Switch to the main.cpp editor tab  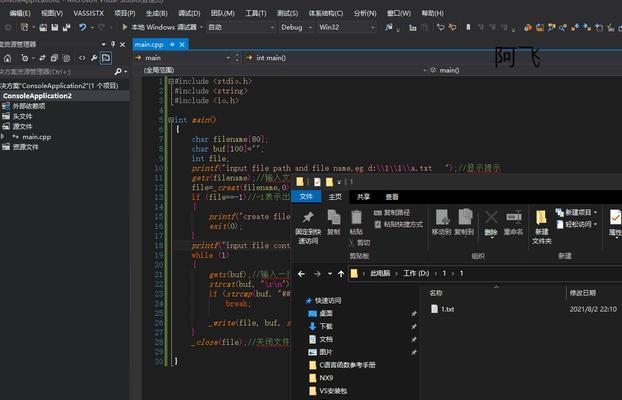click(x=149, y=44)
